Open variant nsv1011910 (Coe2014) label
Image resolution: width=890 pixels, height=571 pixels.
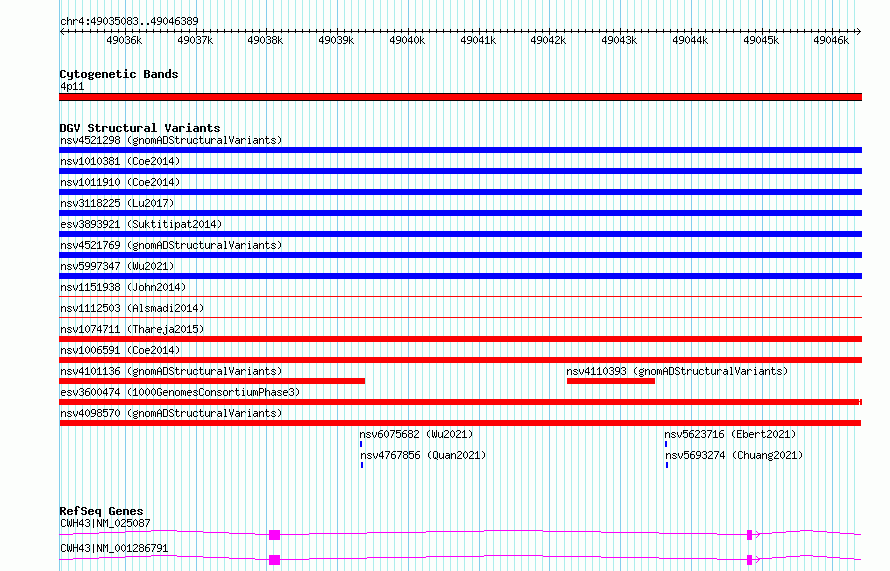point(120,182)
